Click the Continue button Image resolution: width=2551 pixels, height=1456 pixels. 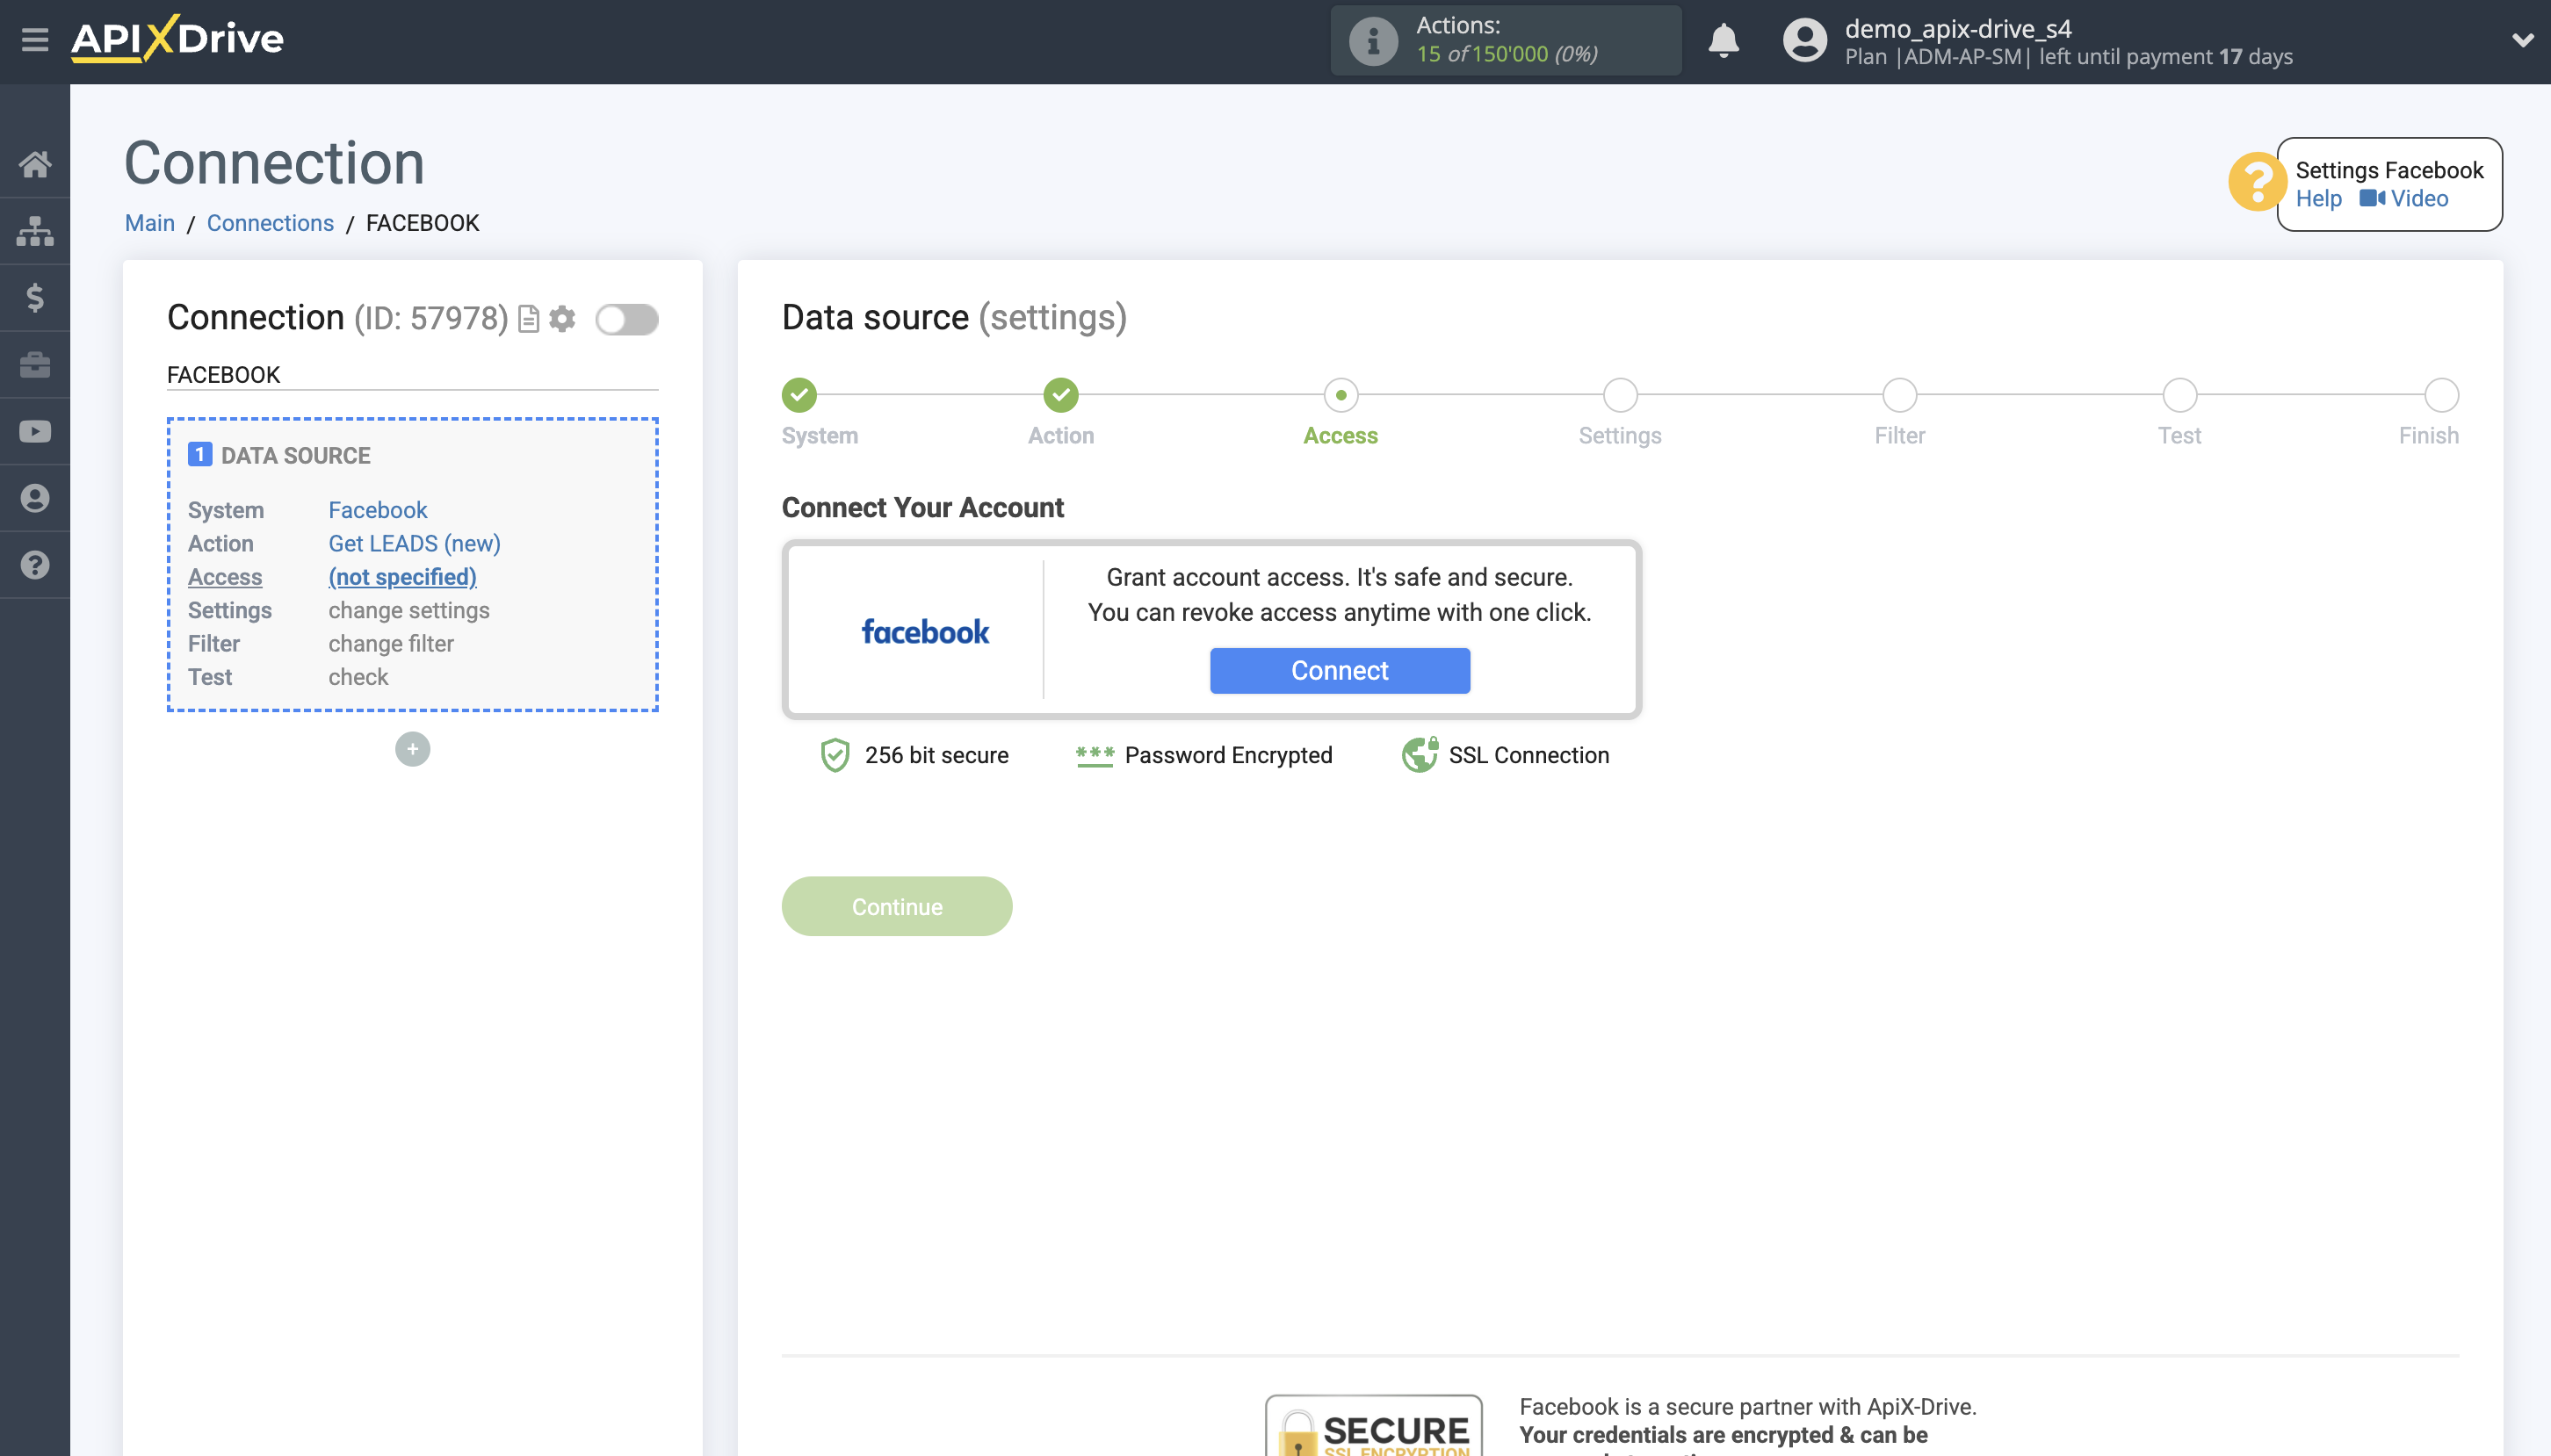click(x=896, y=906)
